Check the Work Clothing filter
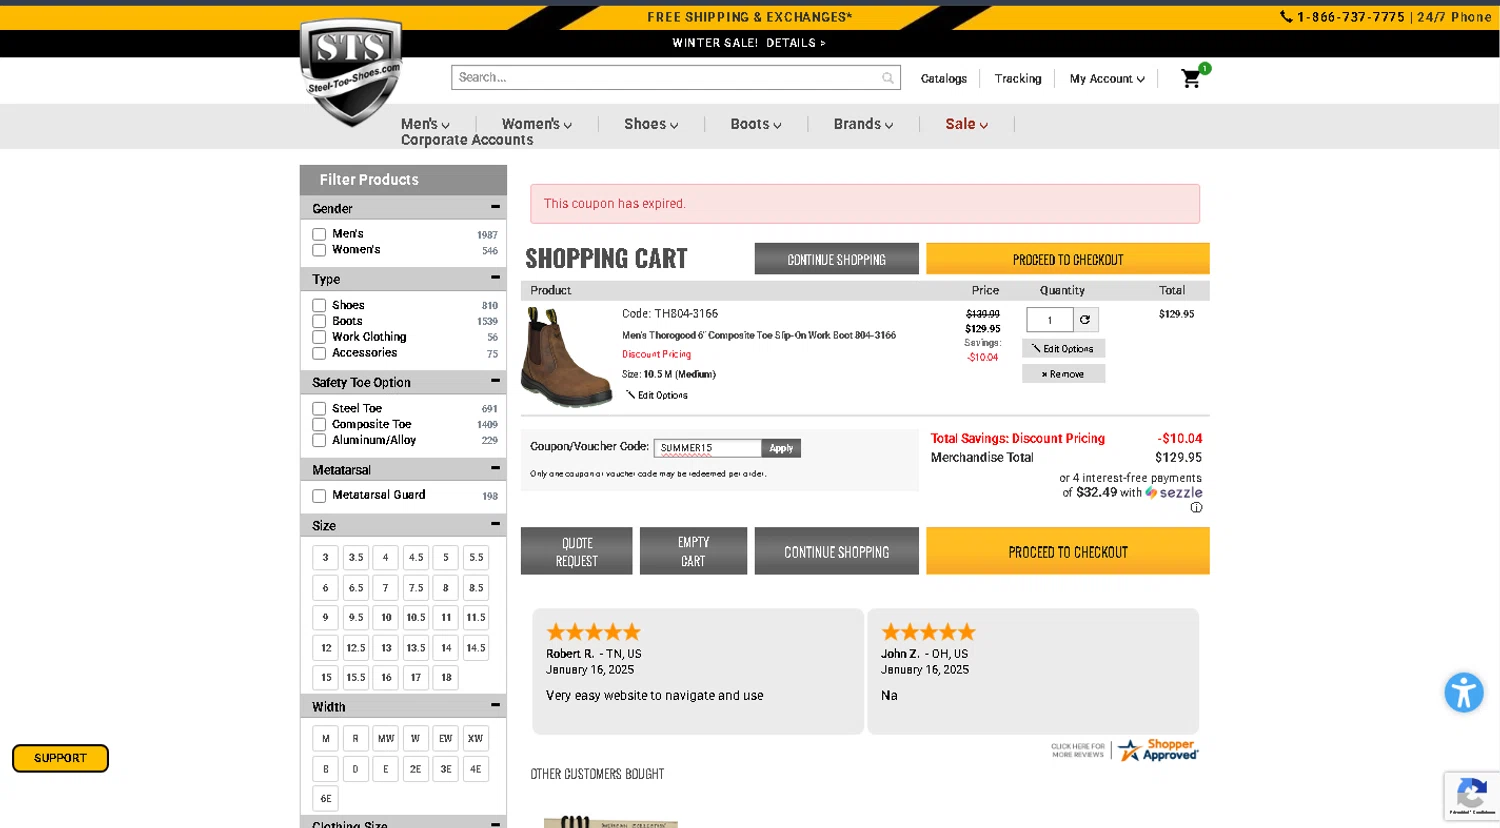The width and height of the screenshot is (1500, 828). (319, 337)
